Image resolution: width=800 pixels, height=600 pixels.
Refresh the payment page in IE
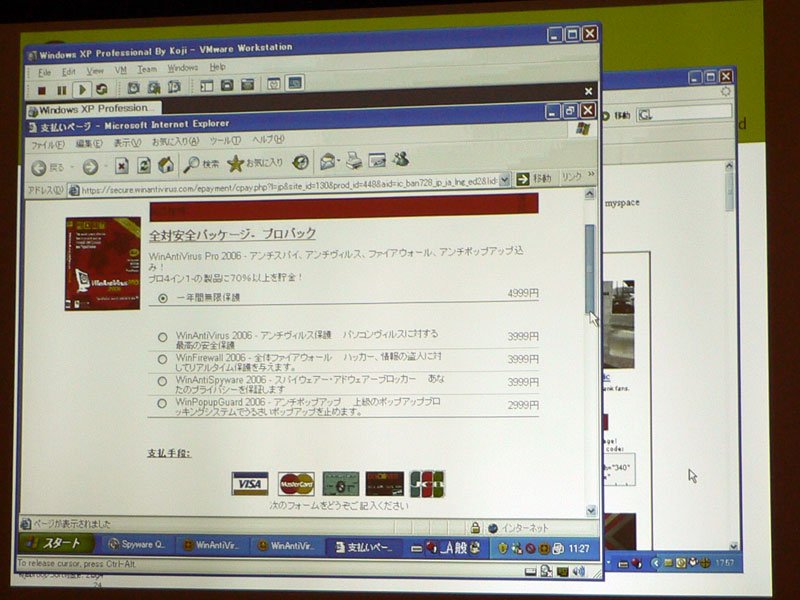[144, 165]
